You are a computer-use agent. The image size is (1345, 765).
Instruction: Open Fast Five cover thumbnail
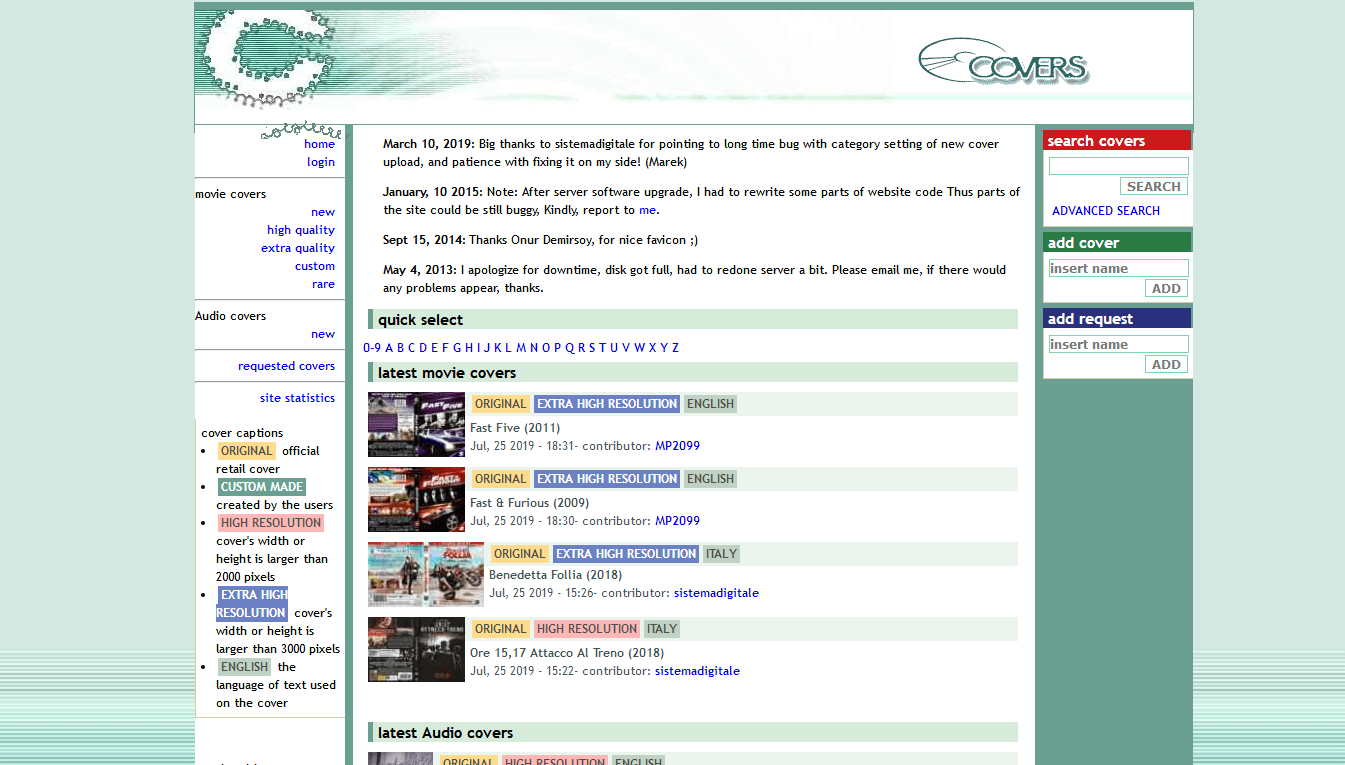tap(416, 424)
